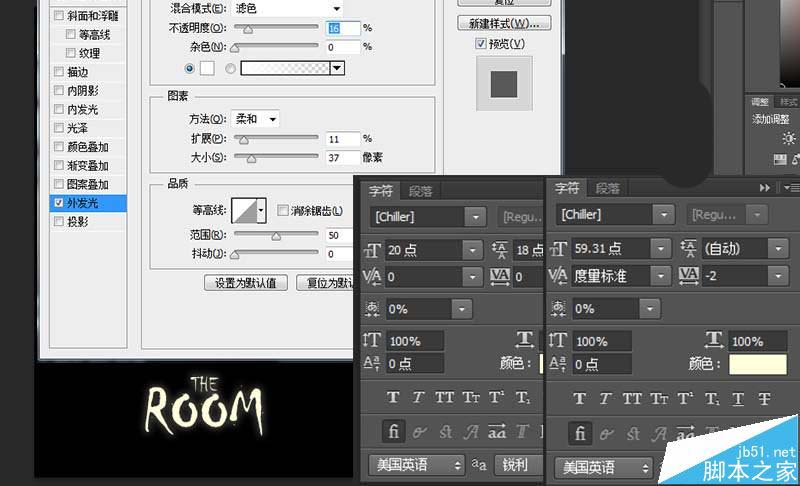Check the 消除锯齿(L) checkbox

pos(283,210)
